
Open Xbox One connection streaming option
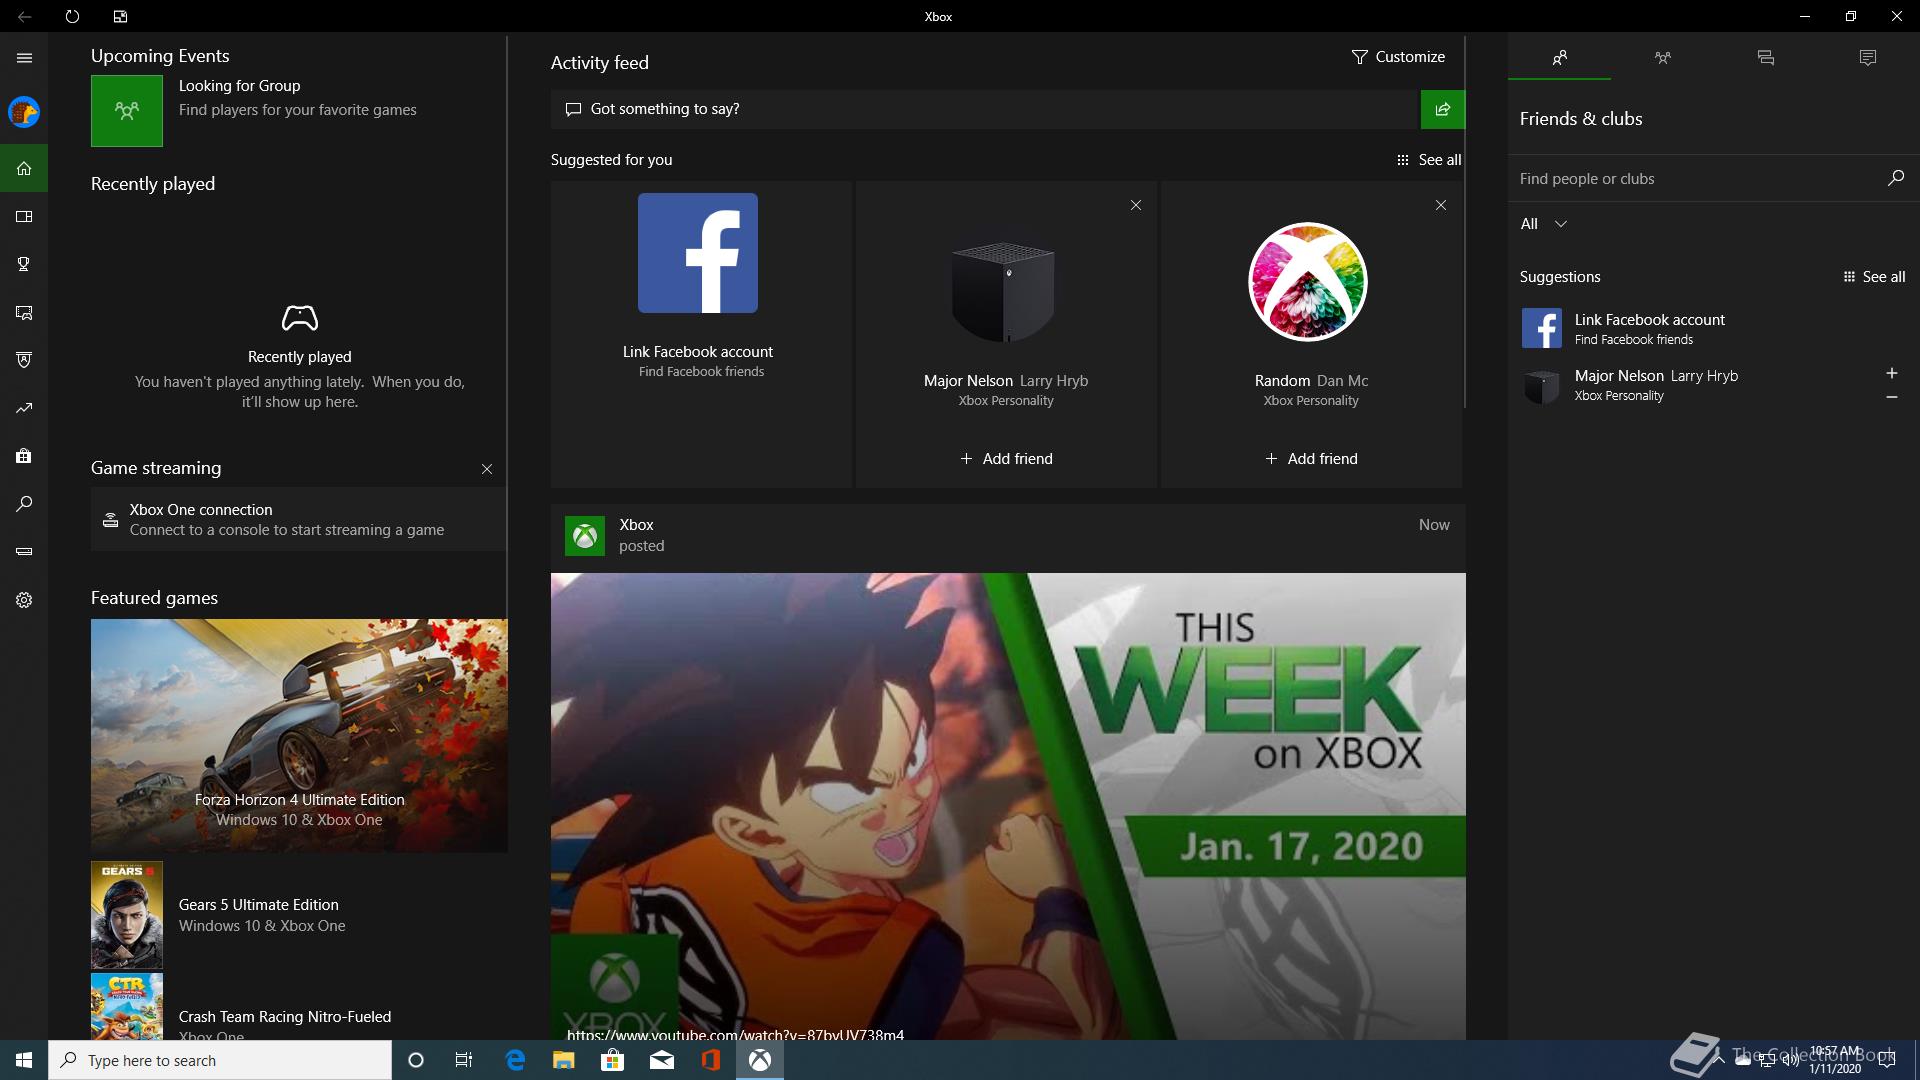[x=298, y=519]
